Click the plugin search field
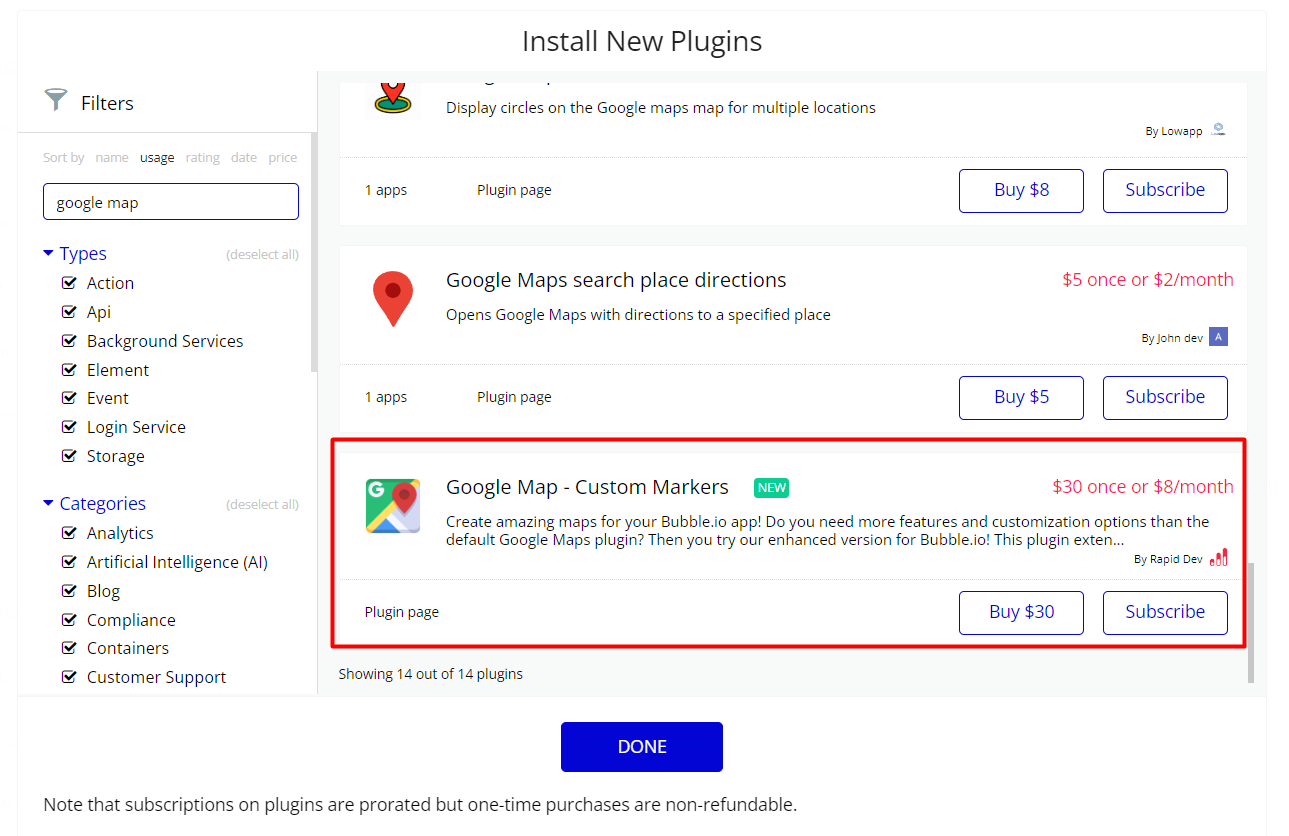Screen dimensions: 1289x836 tap(171, 202)
